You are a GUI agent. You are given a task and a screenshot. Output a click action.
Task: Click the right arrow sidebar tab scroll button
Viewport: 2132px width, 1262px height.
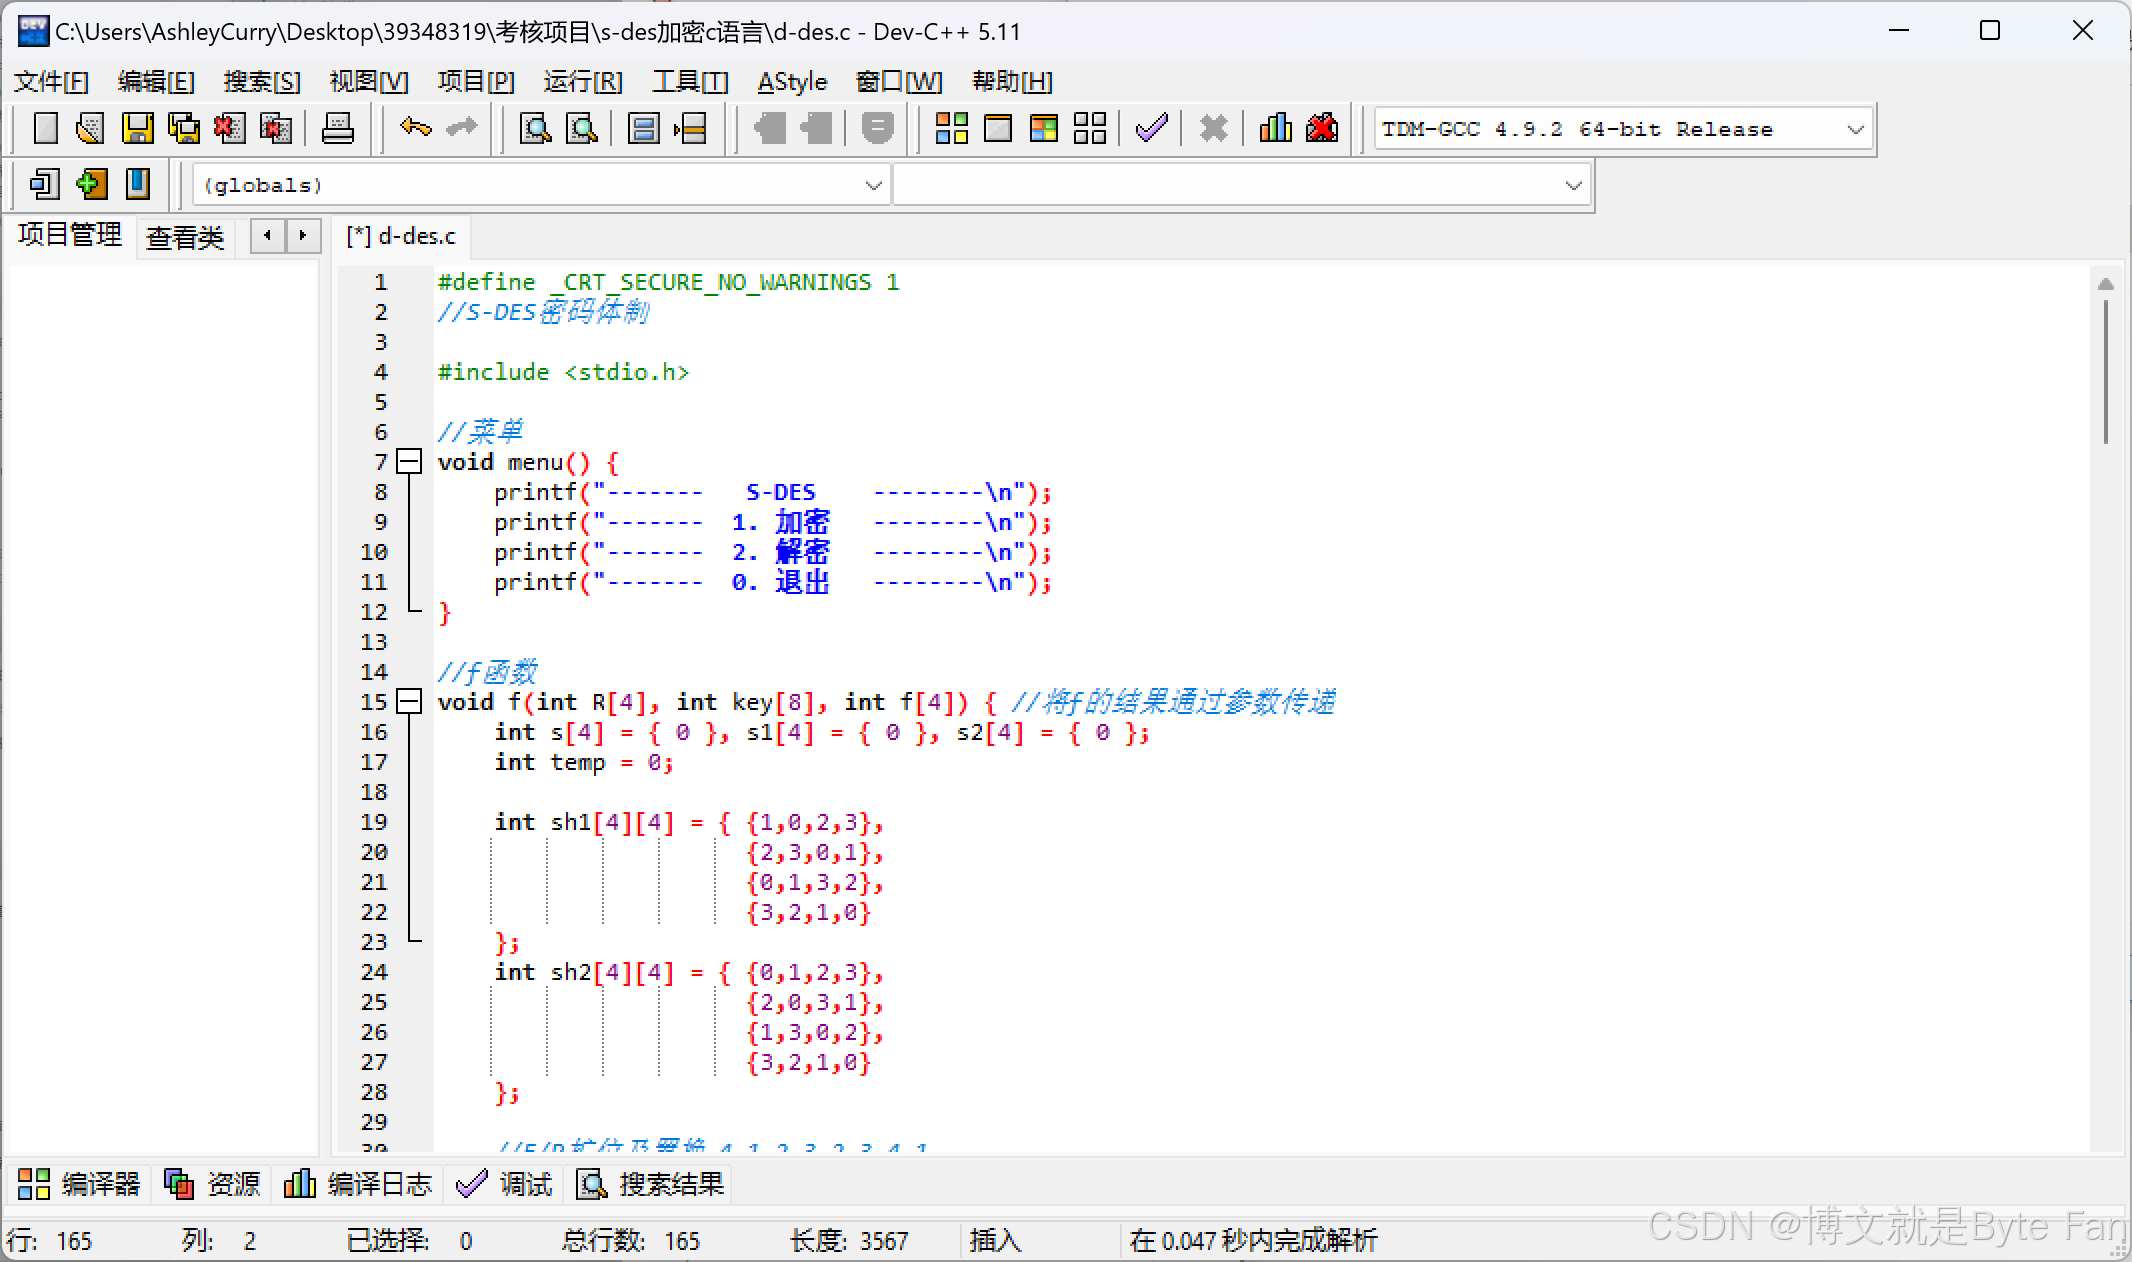(x=303, y=236)
